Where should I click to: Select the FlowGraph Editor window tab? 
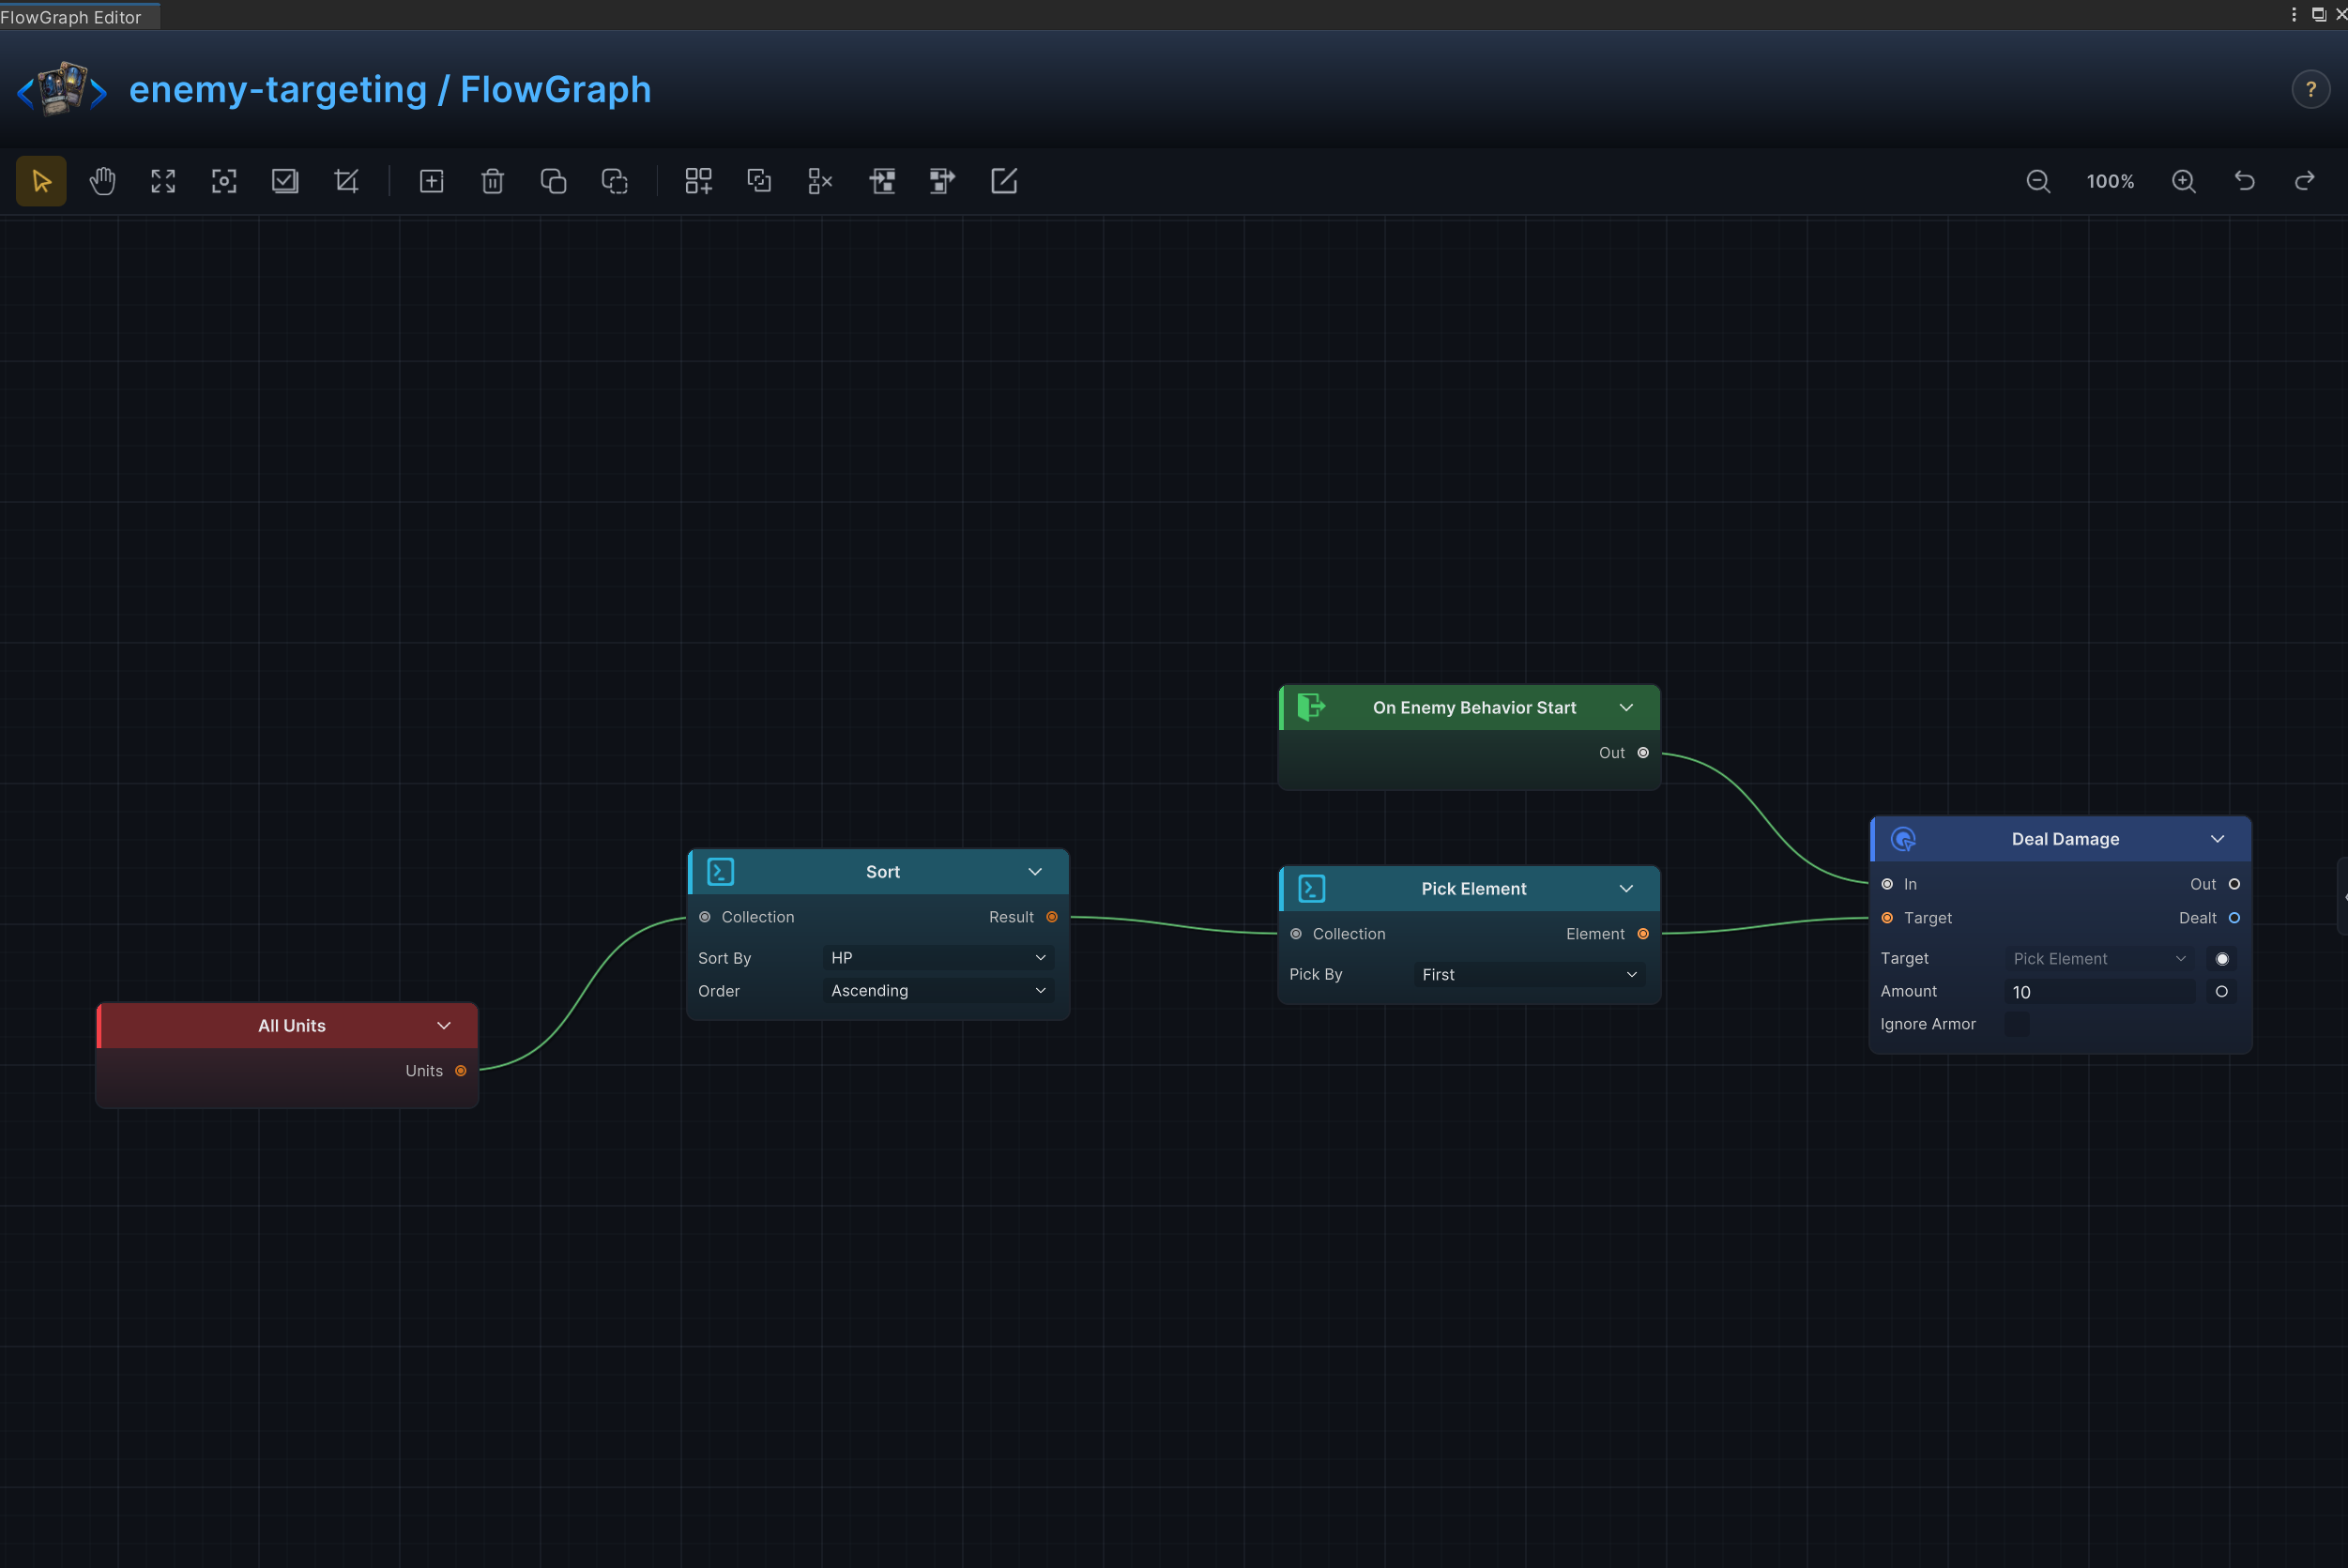click(x=78, y=17)
